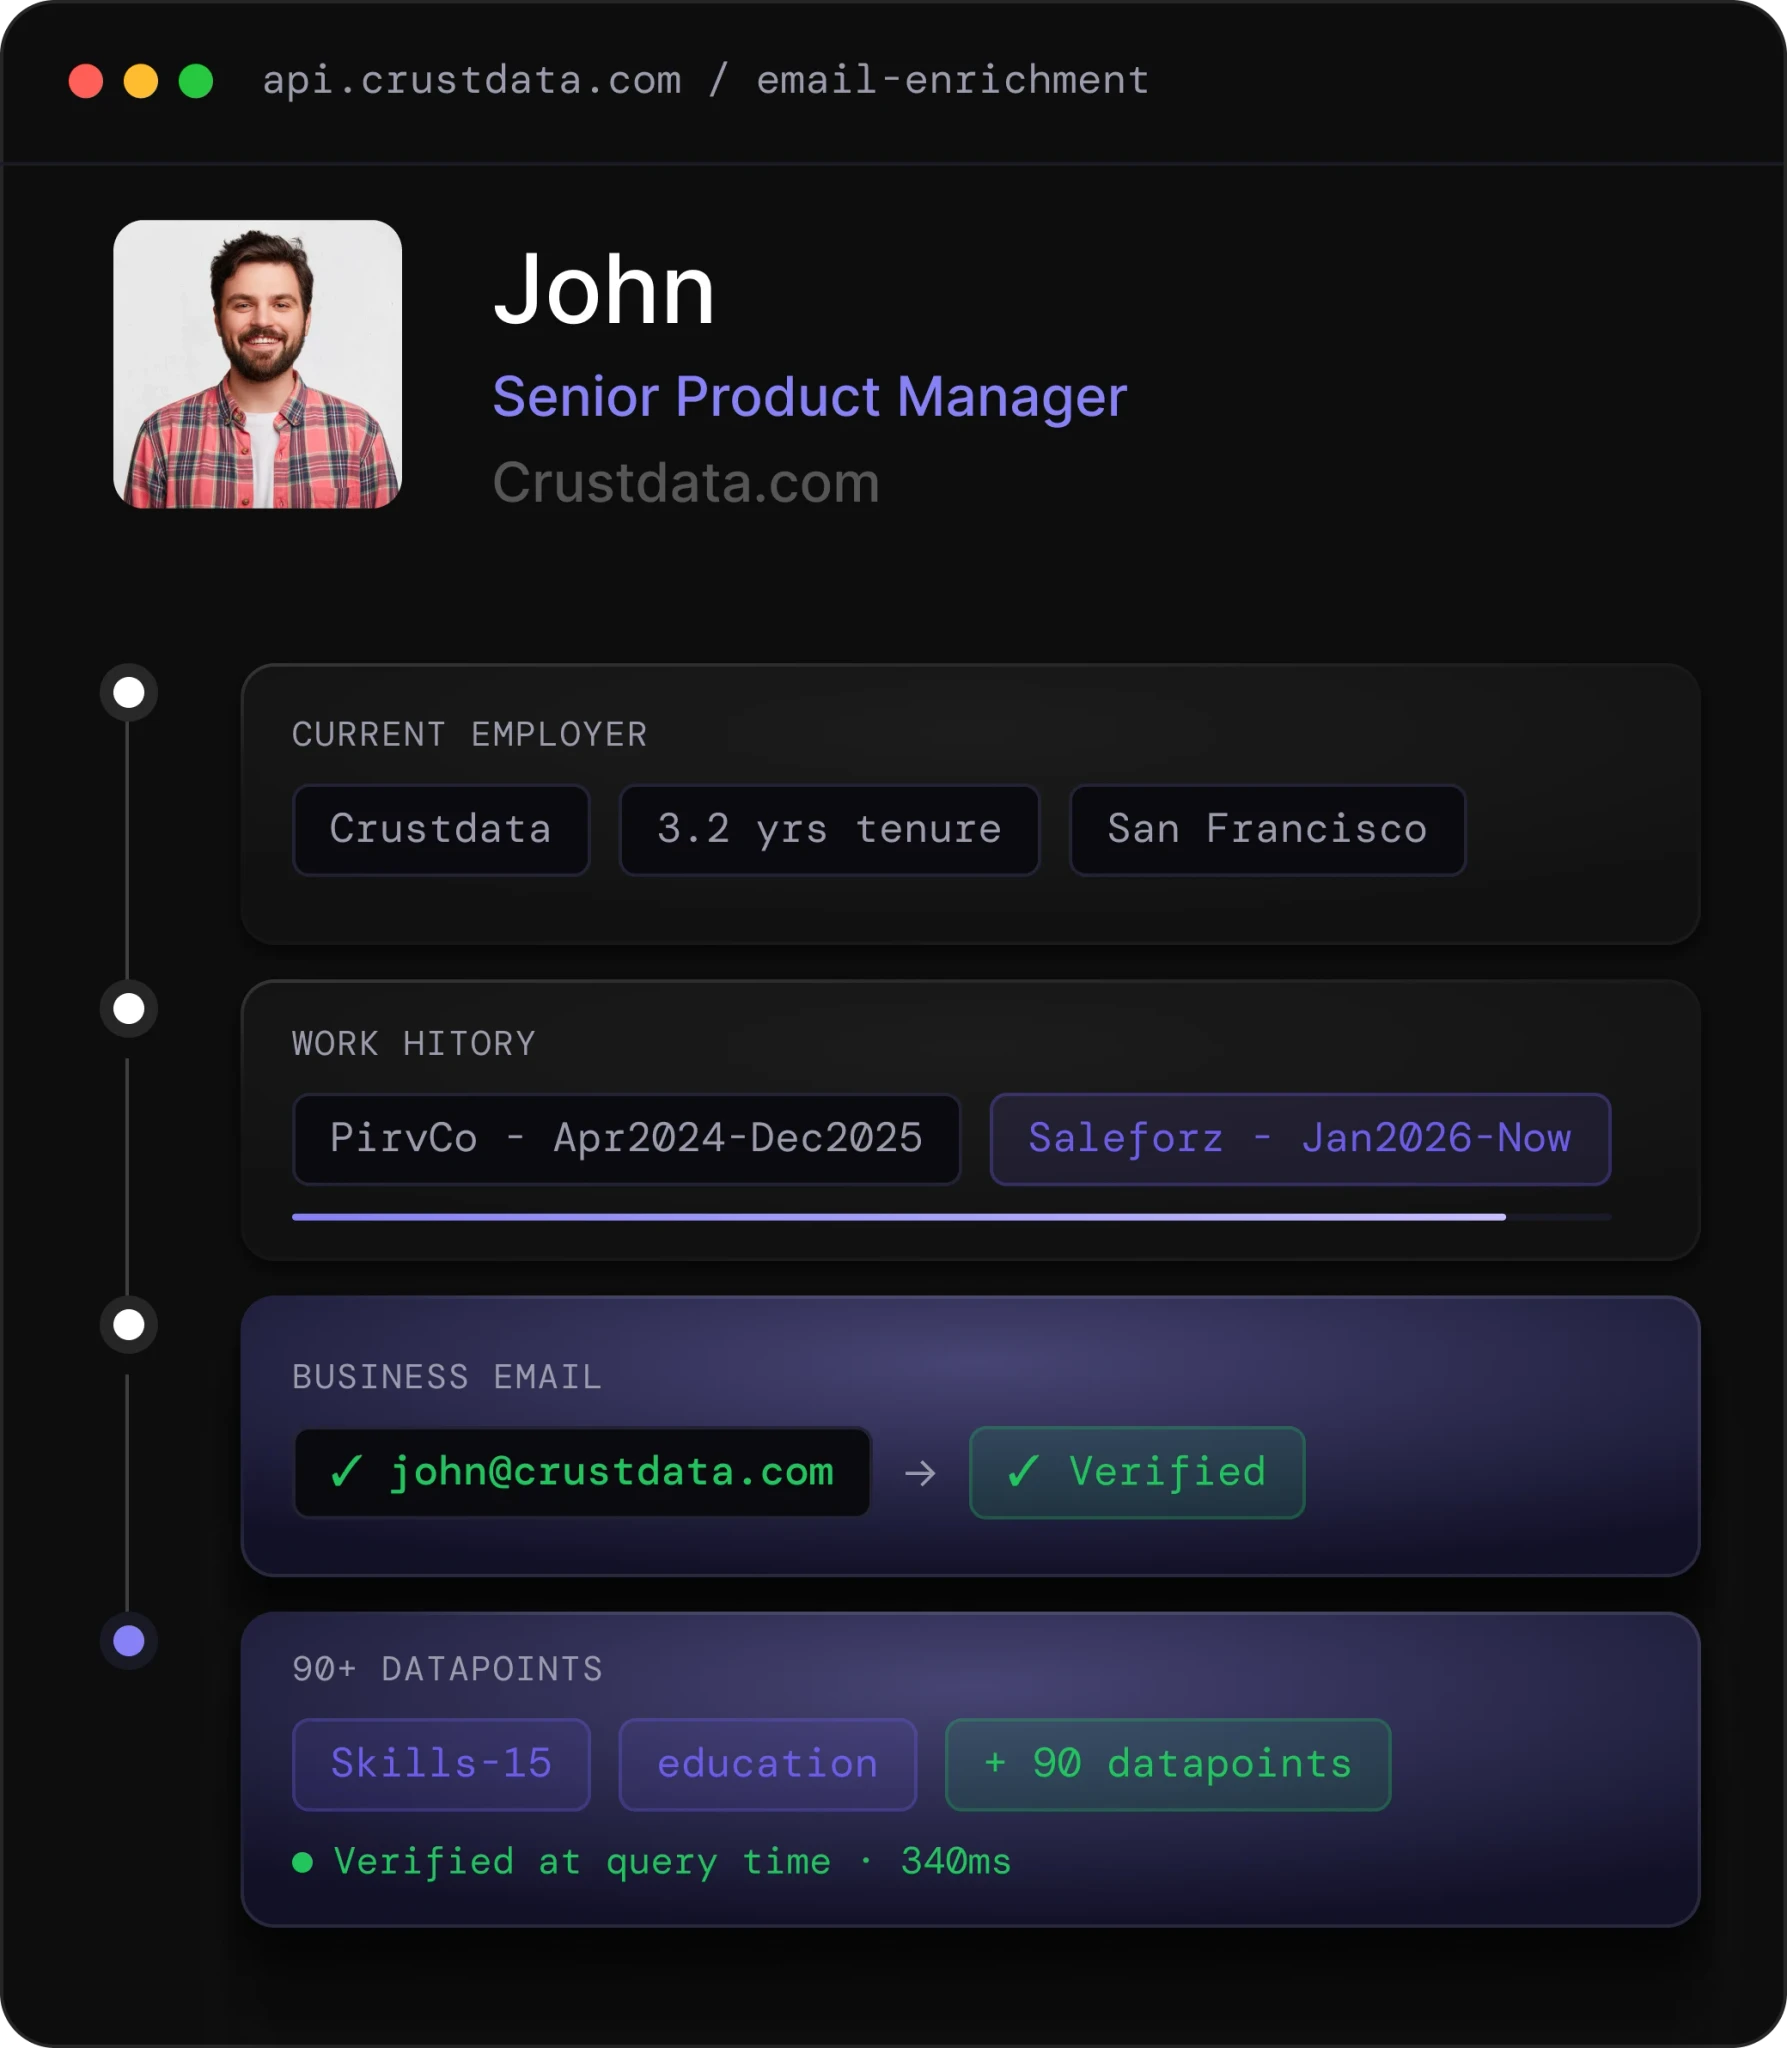Screen dimensions: 1787x2048
Task: Click the api.crustdata.com / email-enrichment address text
Action: click(x=705, y=80)
